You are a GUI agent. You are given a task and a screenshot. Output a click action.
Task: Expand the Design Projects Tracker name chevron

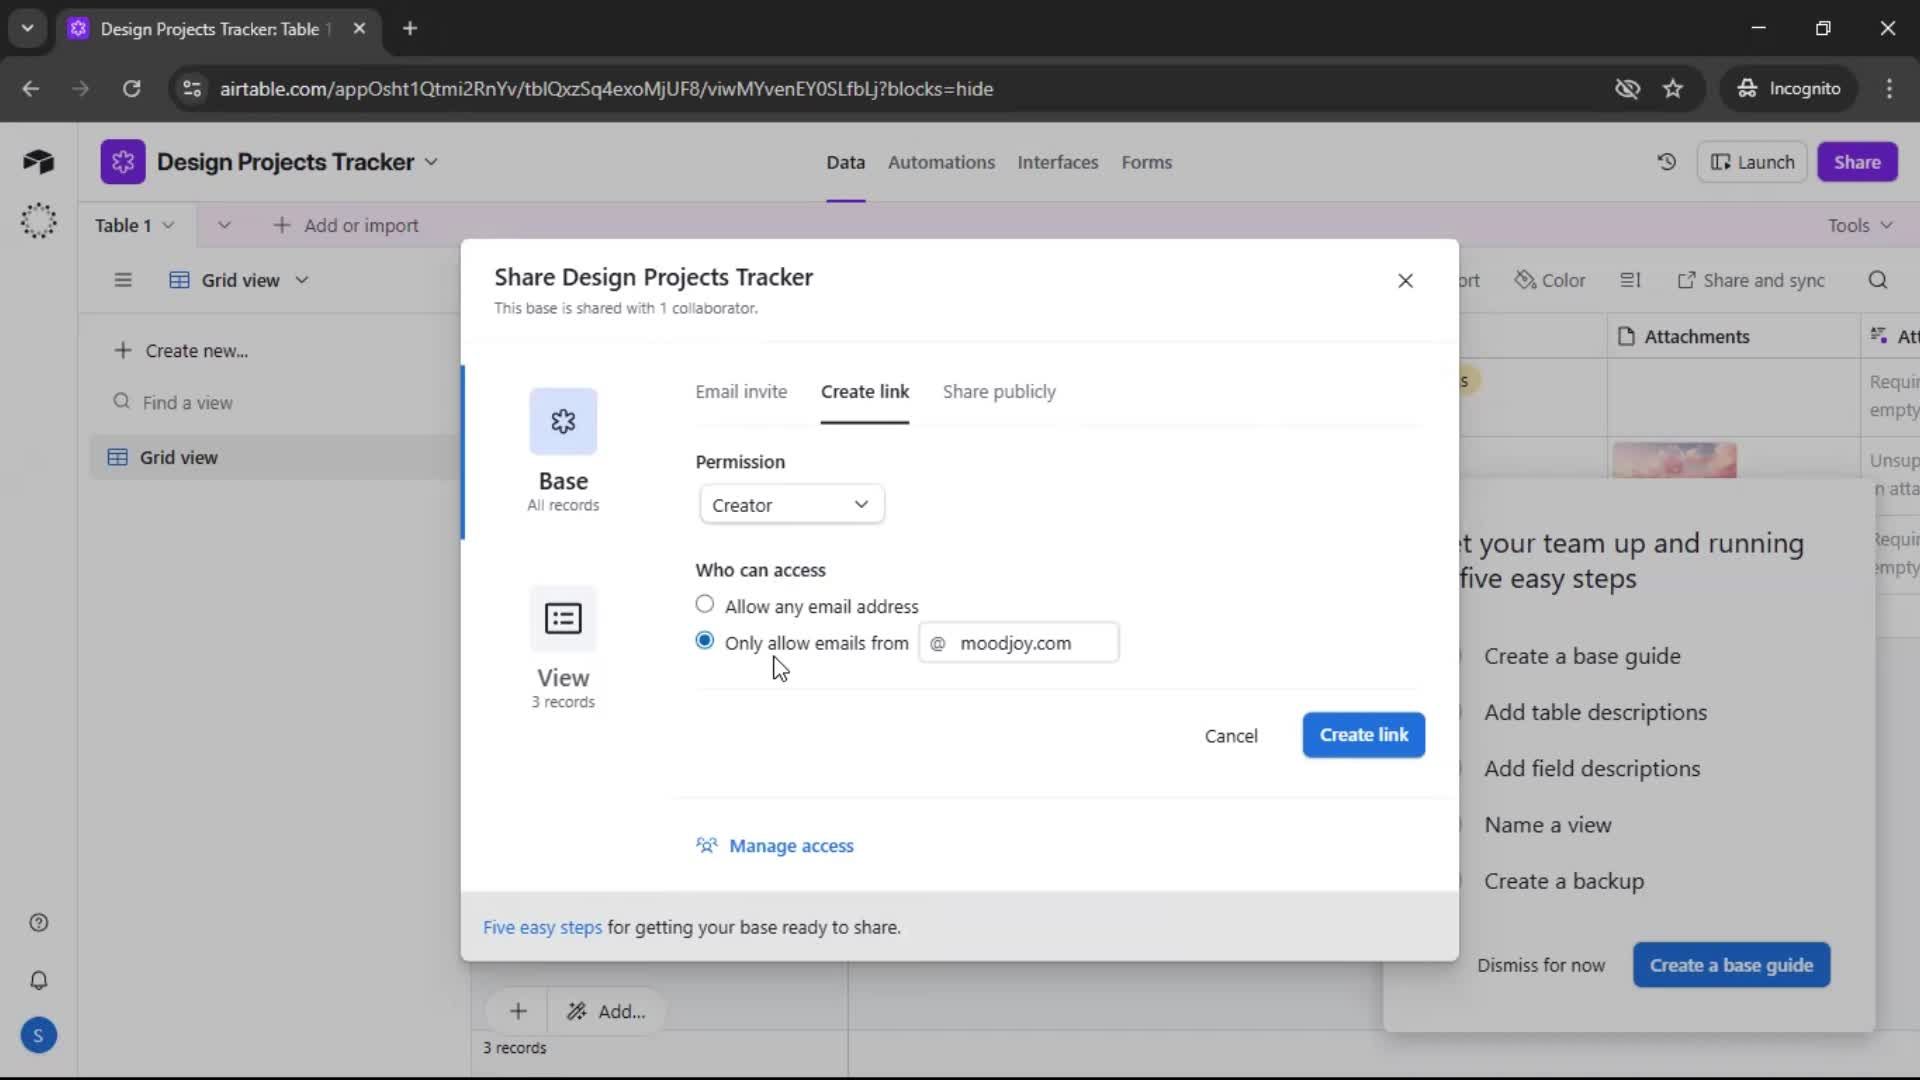pos(431,162)
